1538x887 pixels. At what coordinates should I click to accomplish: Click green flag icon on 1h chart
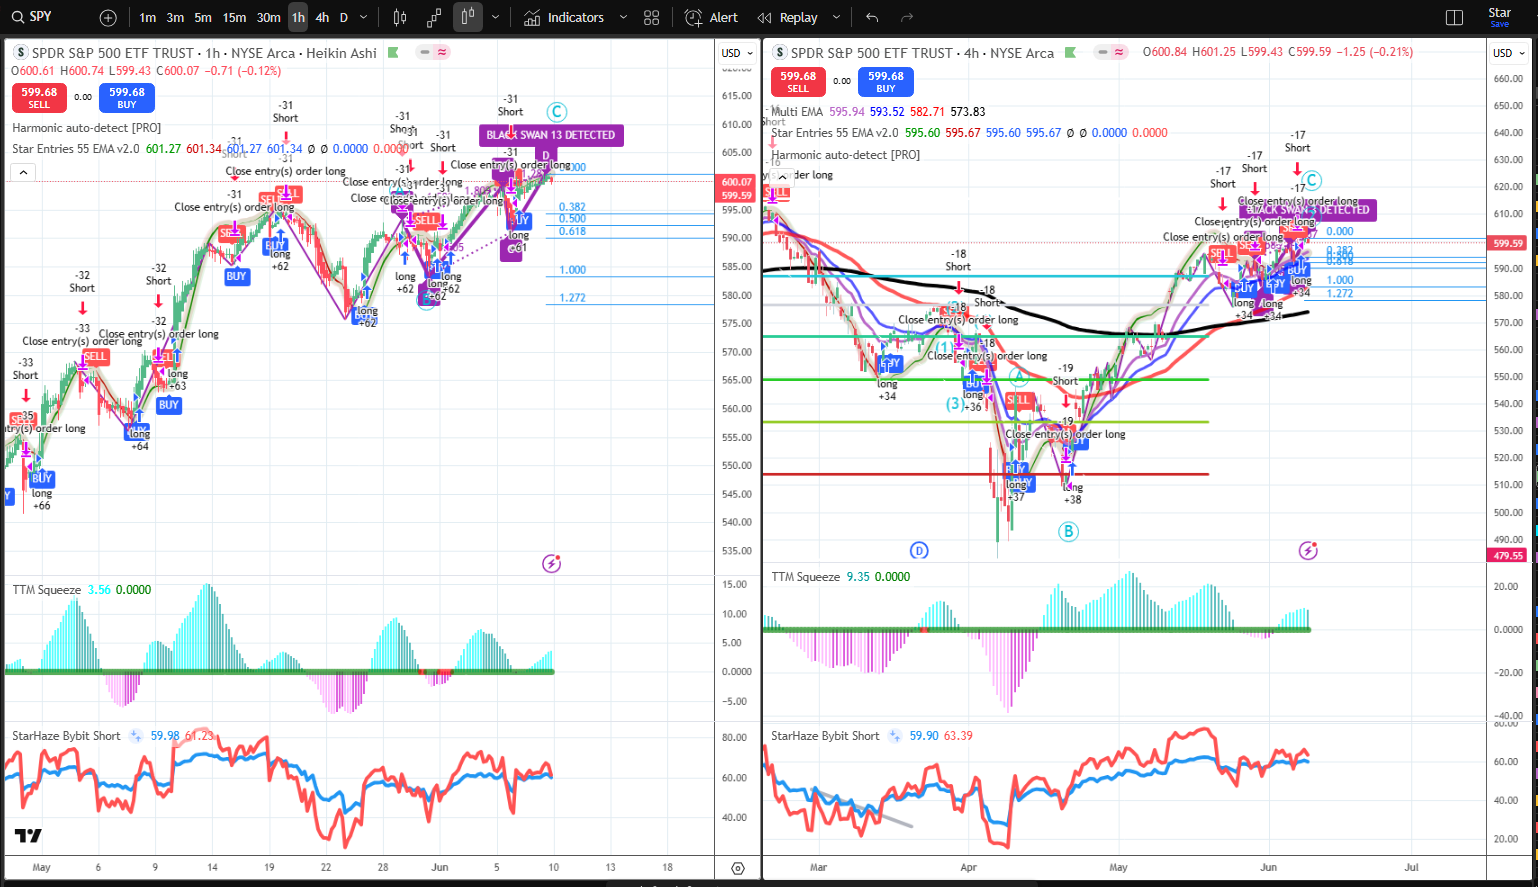point(393,53)
